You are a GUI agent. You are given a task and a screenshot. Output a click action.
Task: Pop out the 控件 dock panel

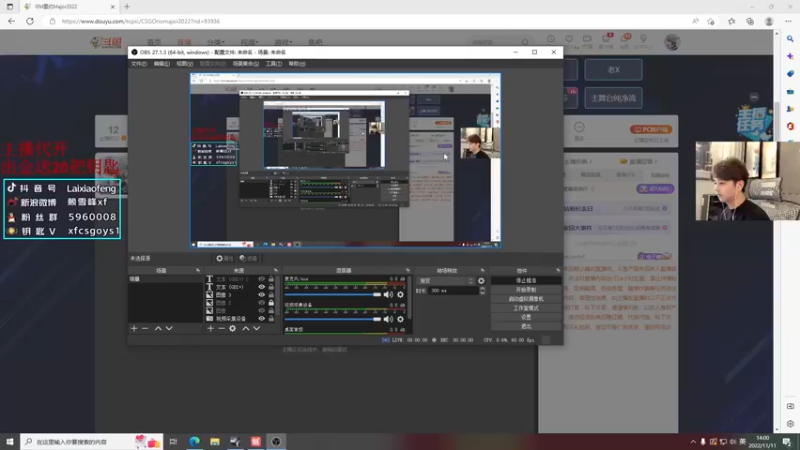point(558,270)
